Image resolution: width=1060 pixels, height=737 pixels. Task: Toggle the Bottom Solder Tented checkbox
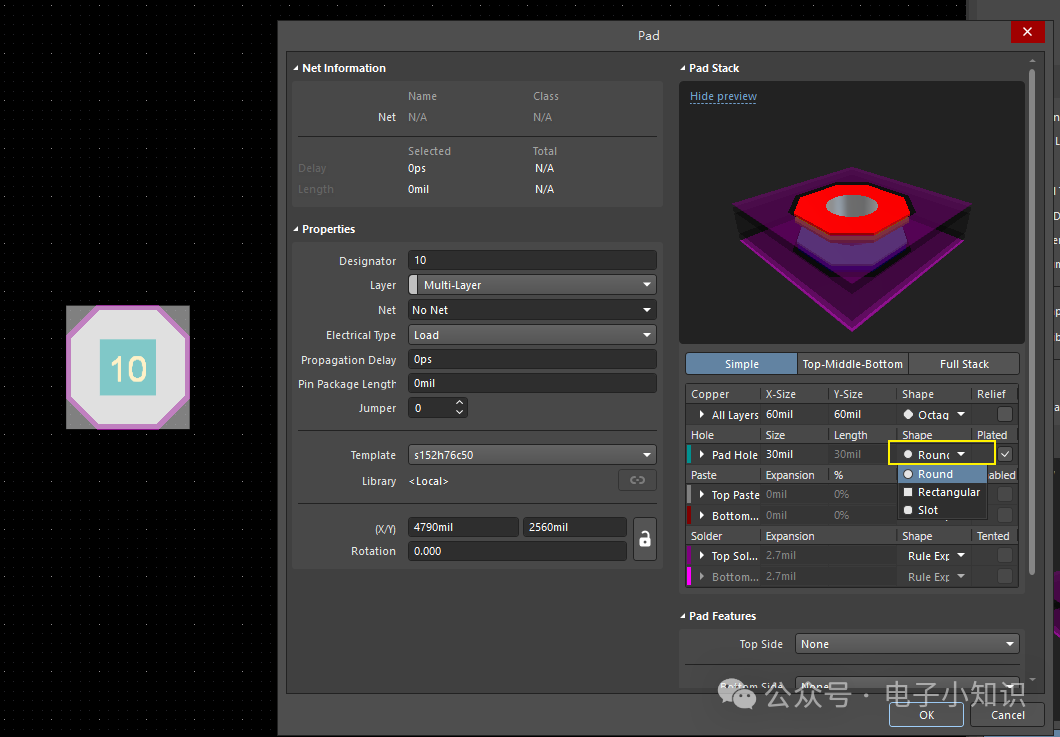pos(1005,576)
